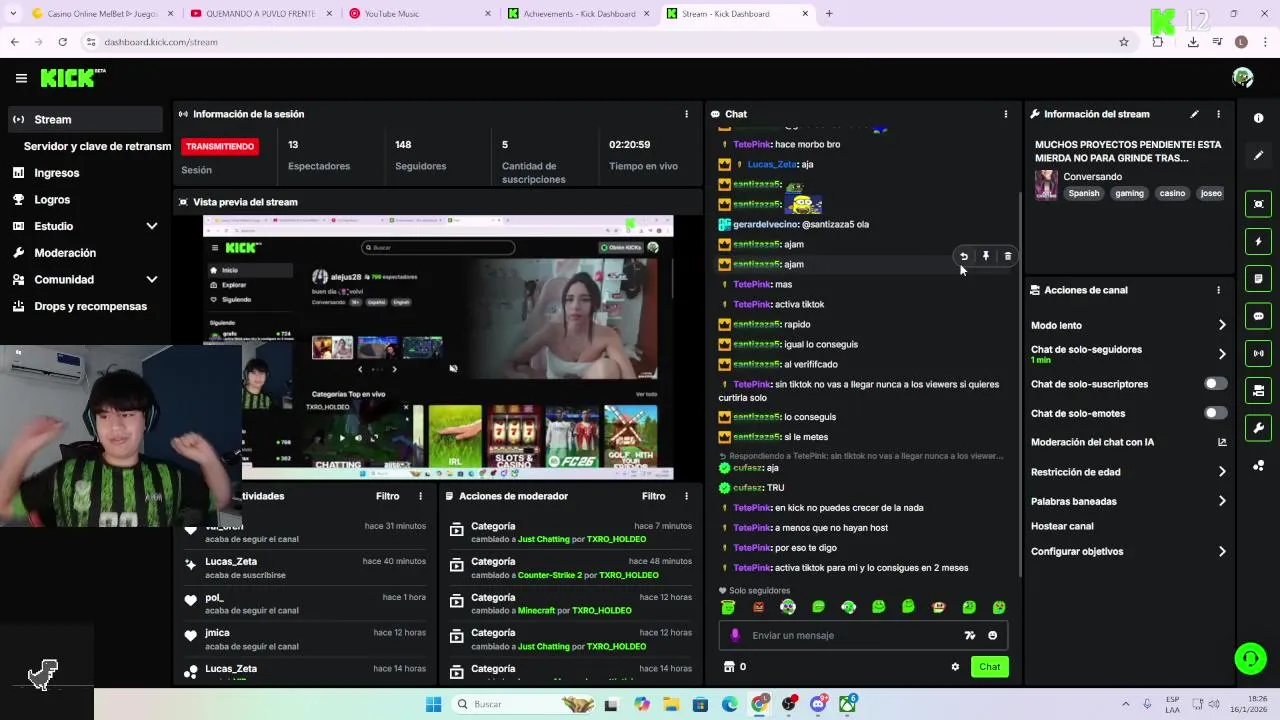Open options for Acciones de canal panel
1280x720 pixels.
coord(1218,290)
